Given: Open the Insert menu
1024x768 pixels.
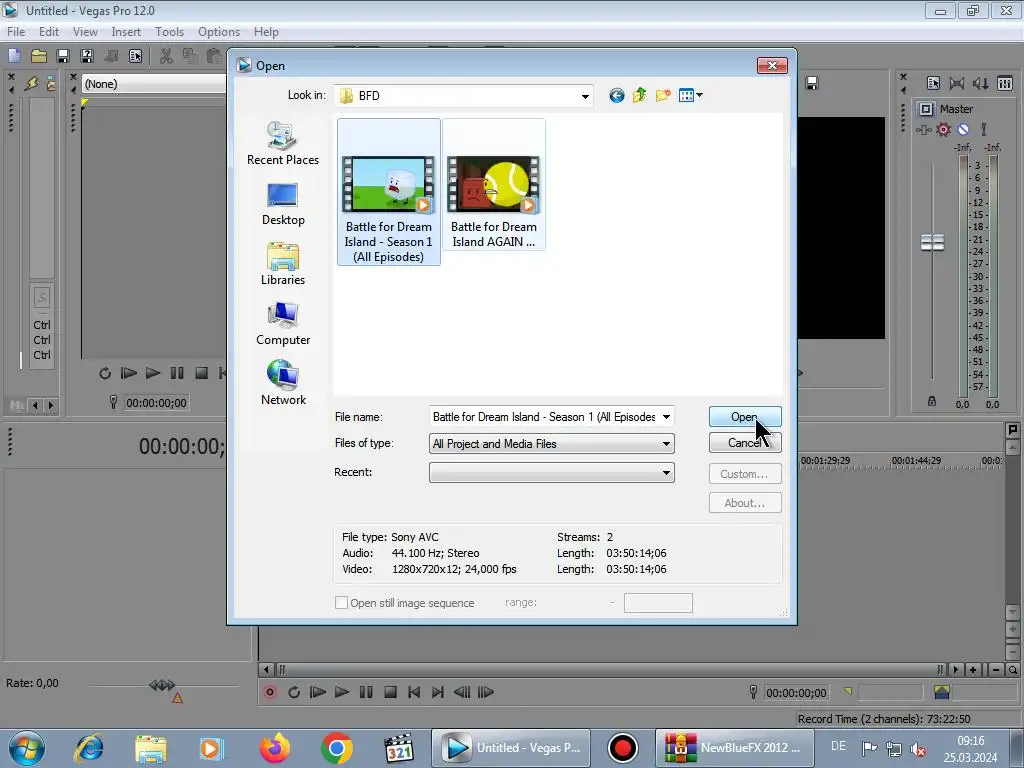Looking at the screenshot, I should pos(126,32).
